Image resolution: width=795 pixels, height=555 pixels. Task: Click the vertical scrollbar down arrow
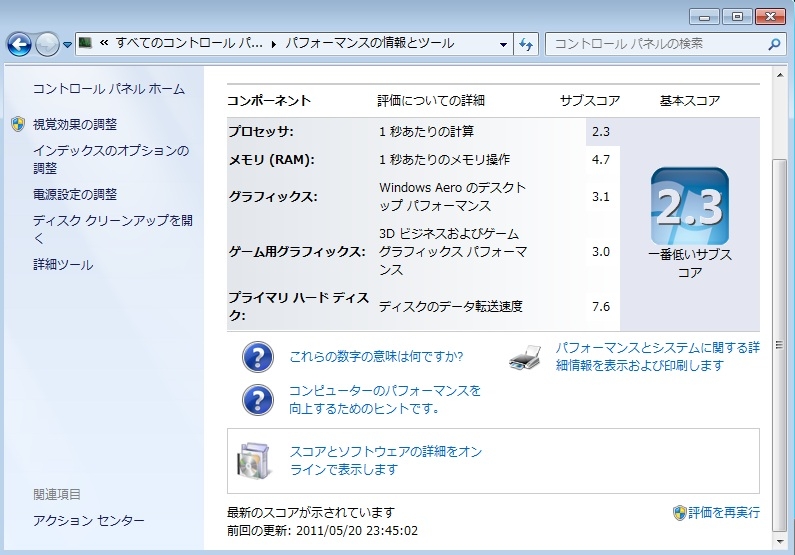777,540
